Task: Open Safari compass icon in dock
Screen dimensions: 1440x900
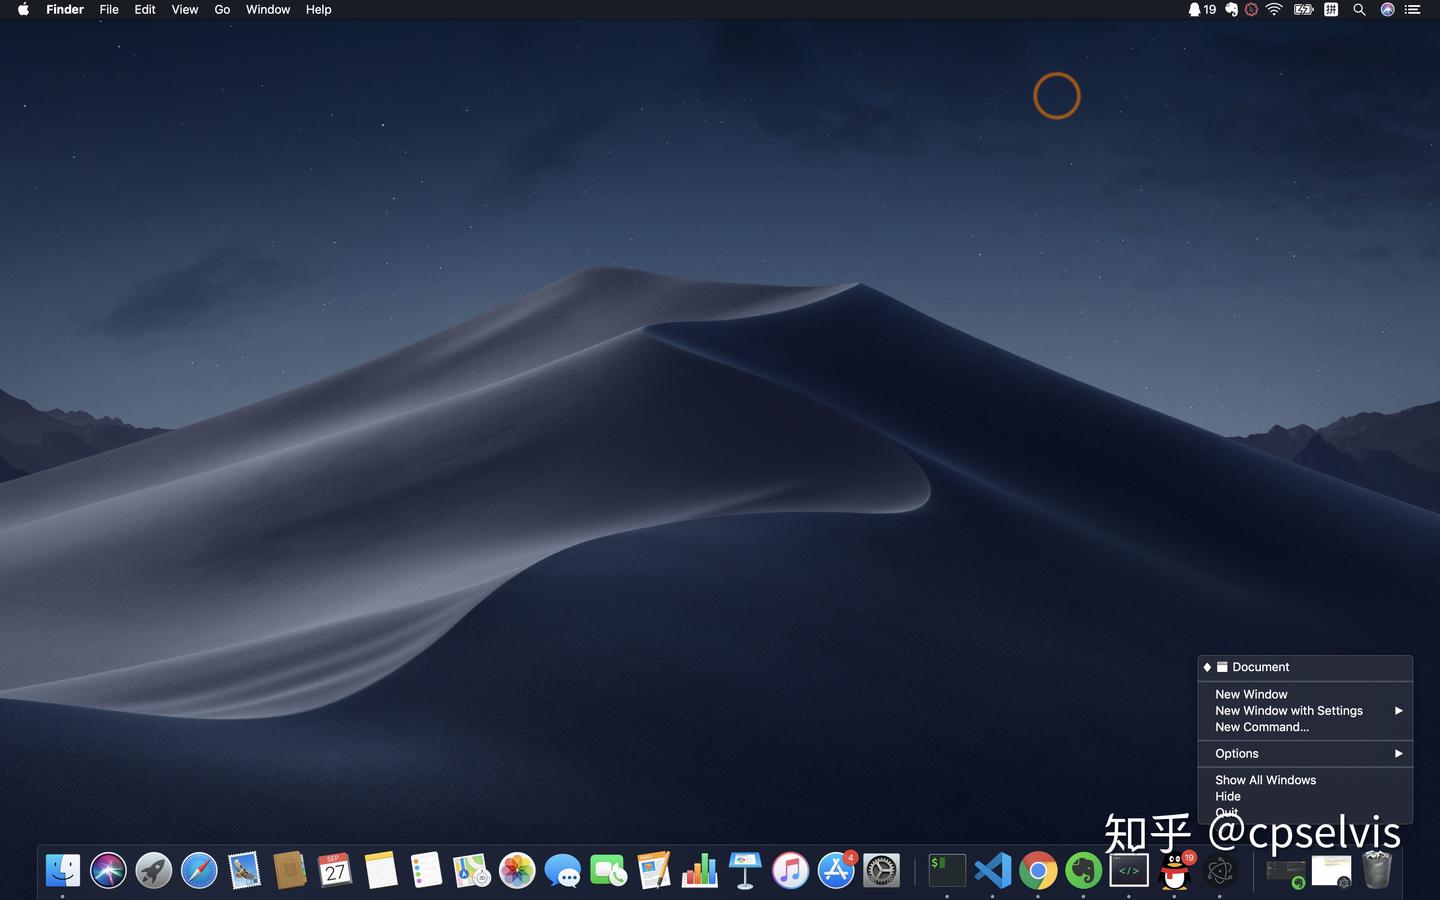Action: click(x=199, y=871)
